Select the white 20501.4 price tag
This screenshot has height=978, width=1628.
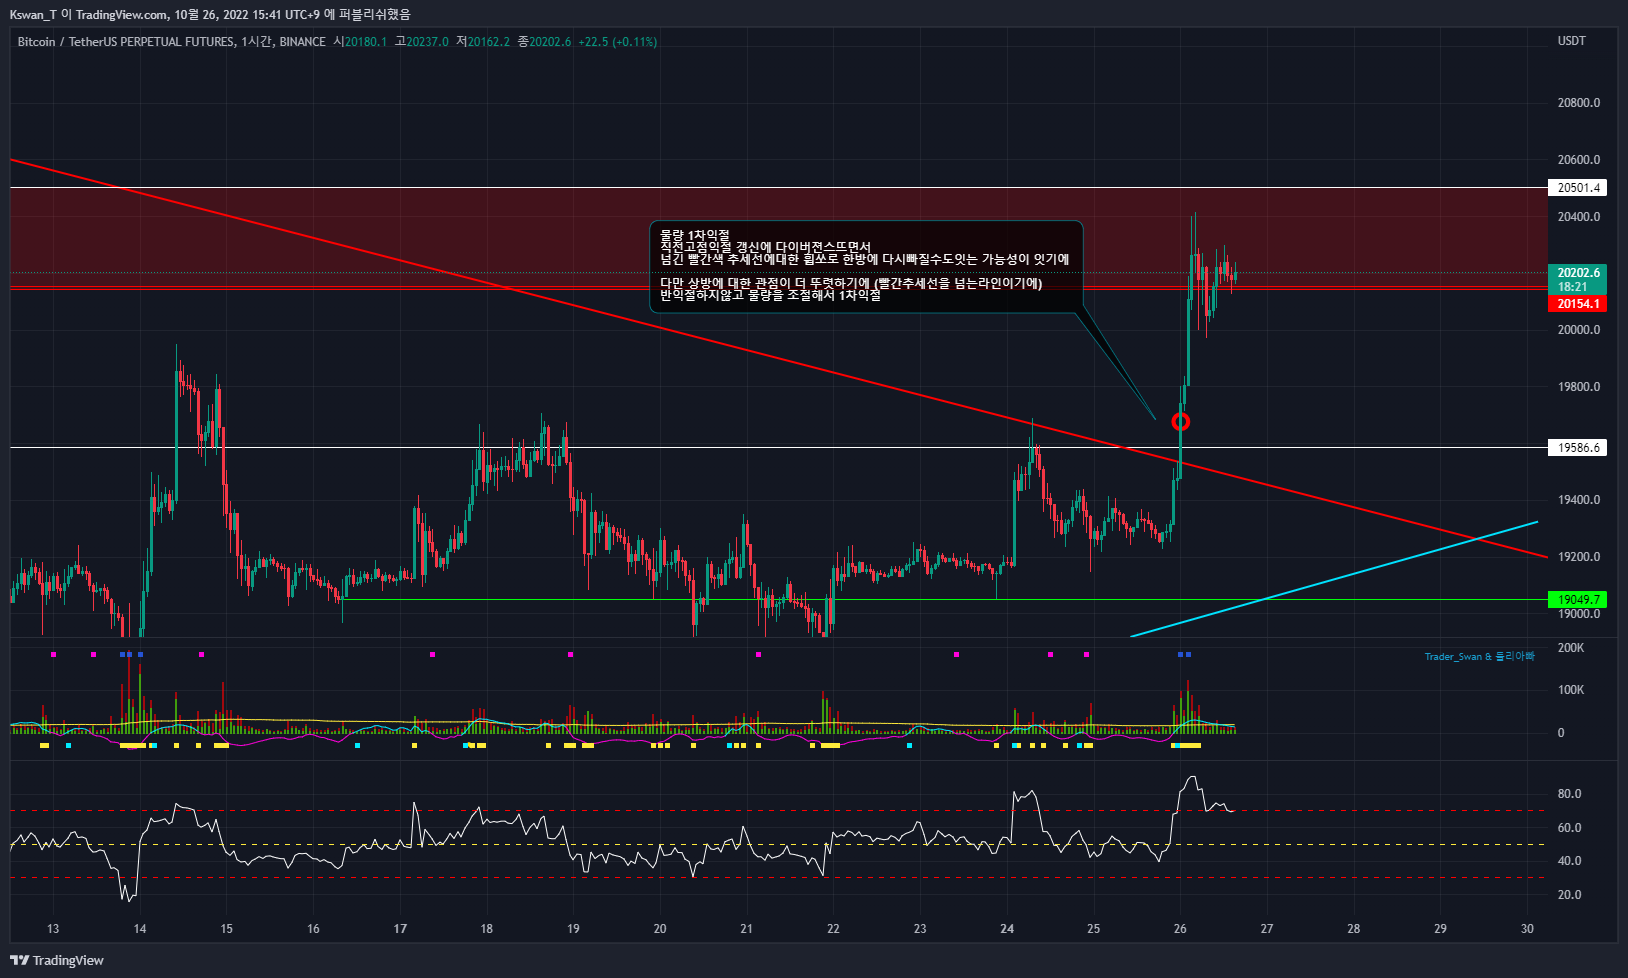coord(1577,188)
